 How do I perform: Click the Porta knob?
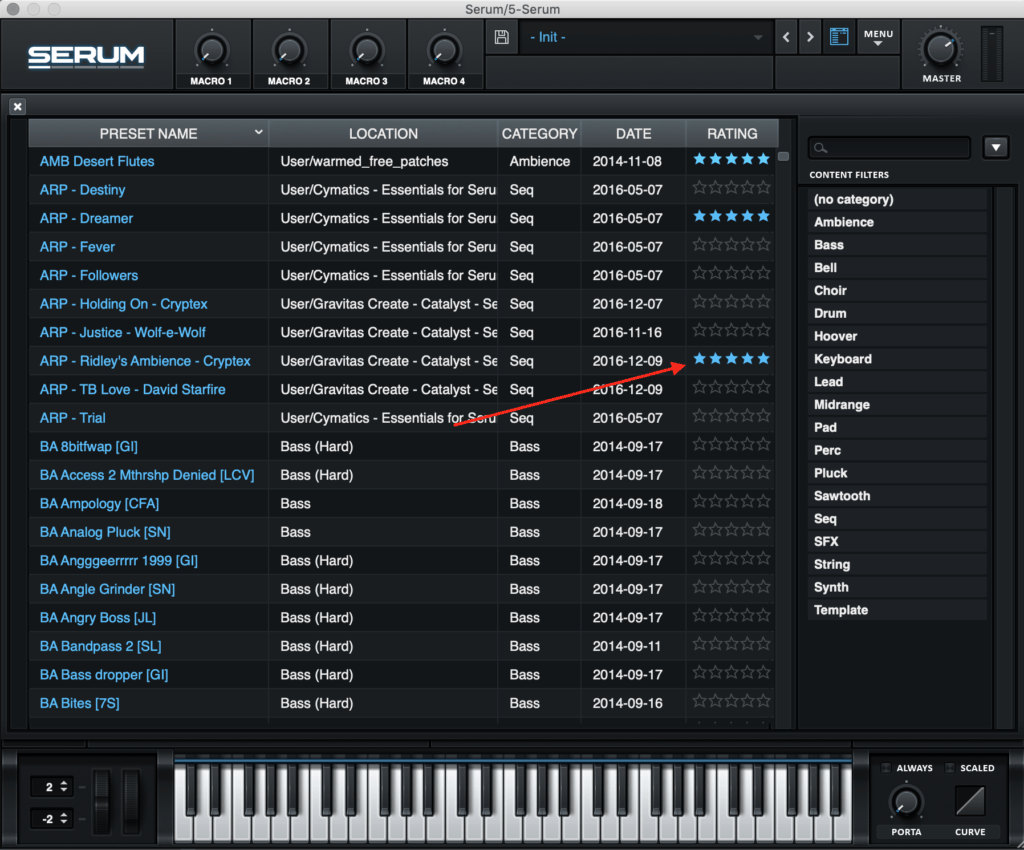coord(906,802)
